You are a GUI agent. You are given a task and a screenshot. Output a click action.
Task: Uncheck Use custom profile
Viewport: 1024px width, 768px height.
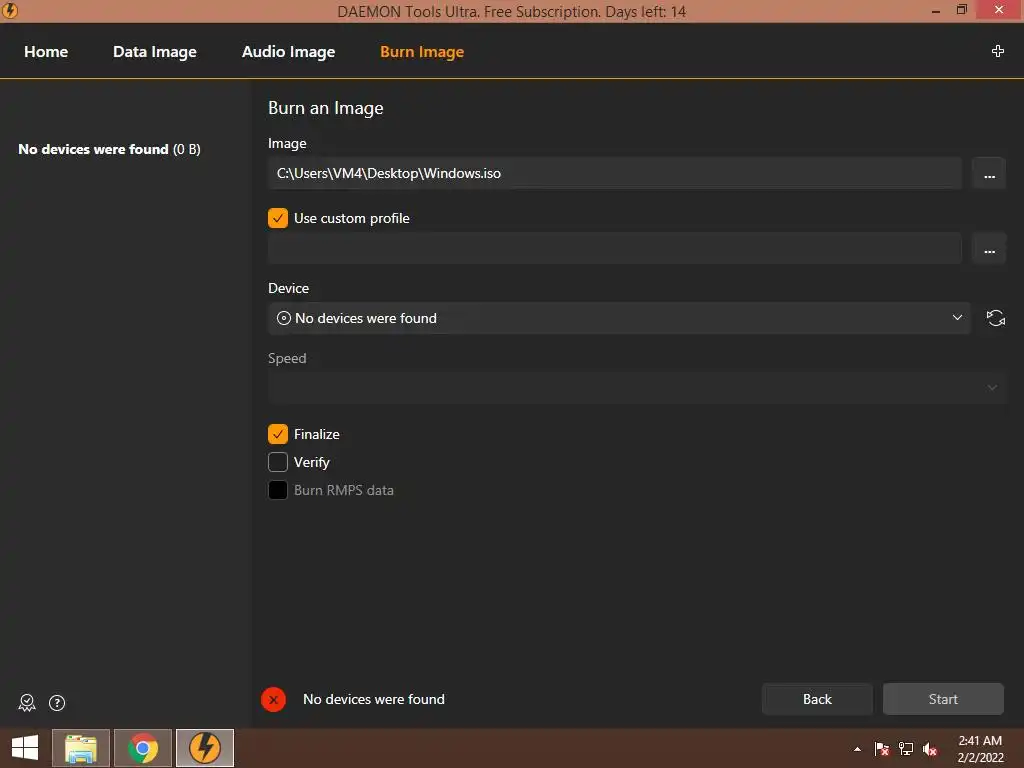(x=278, y=218)
